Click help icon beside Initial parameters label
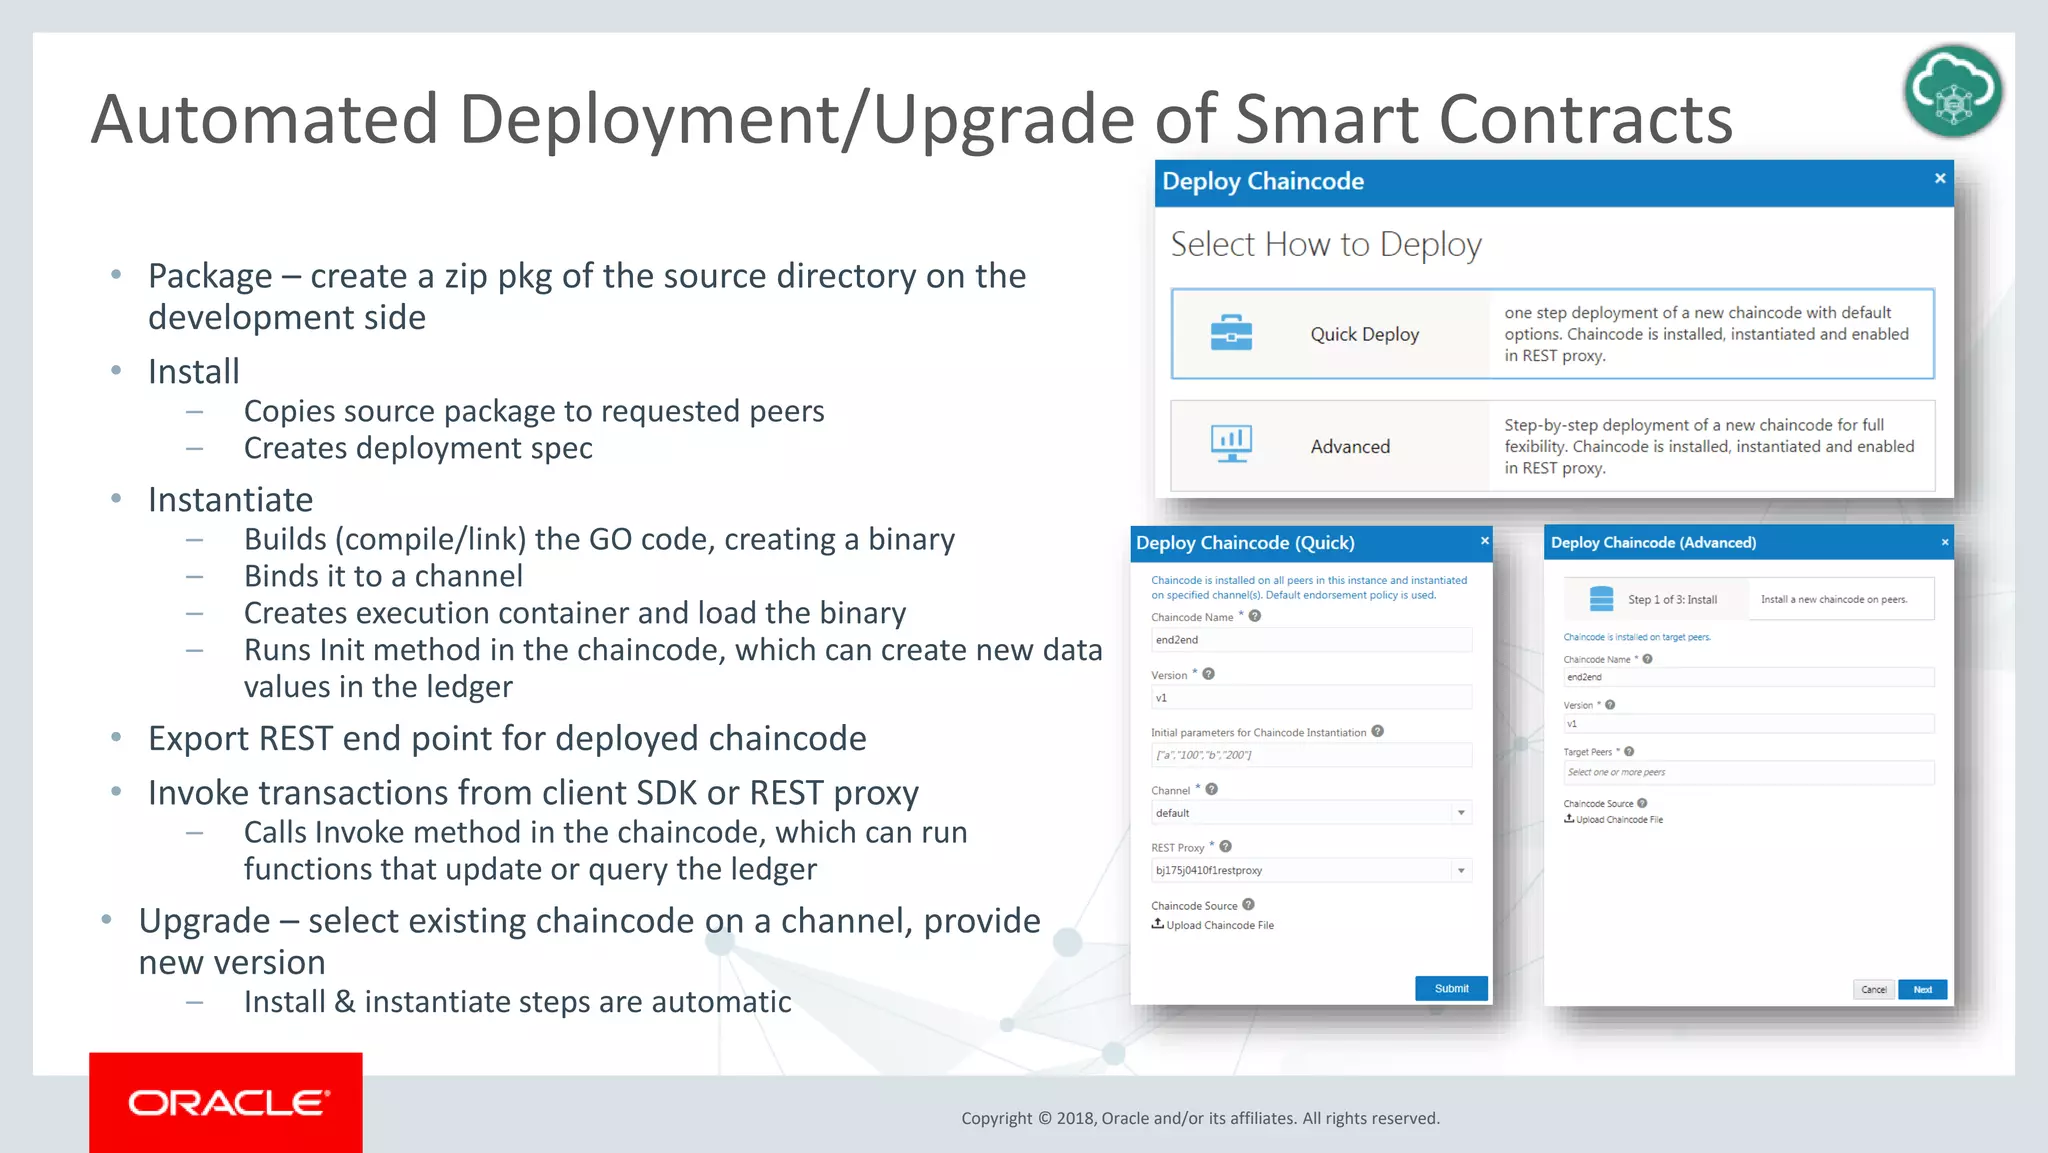 (x=1378, y=731)
